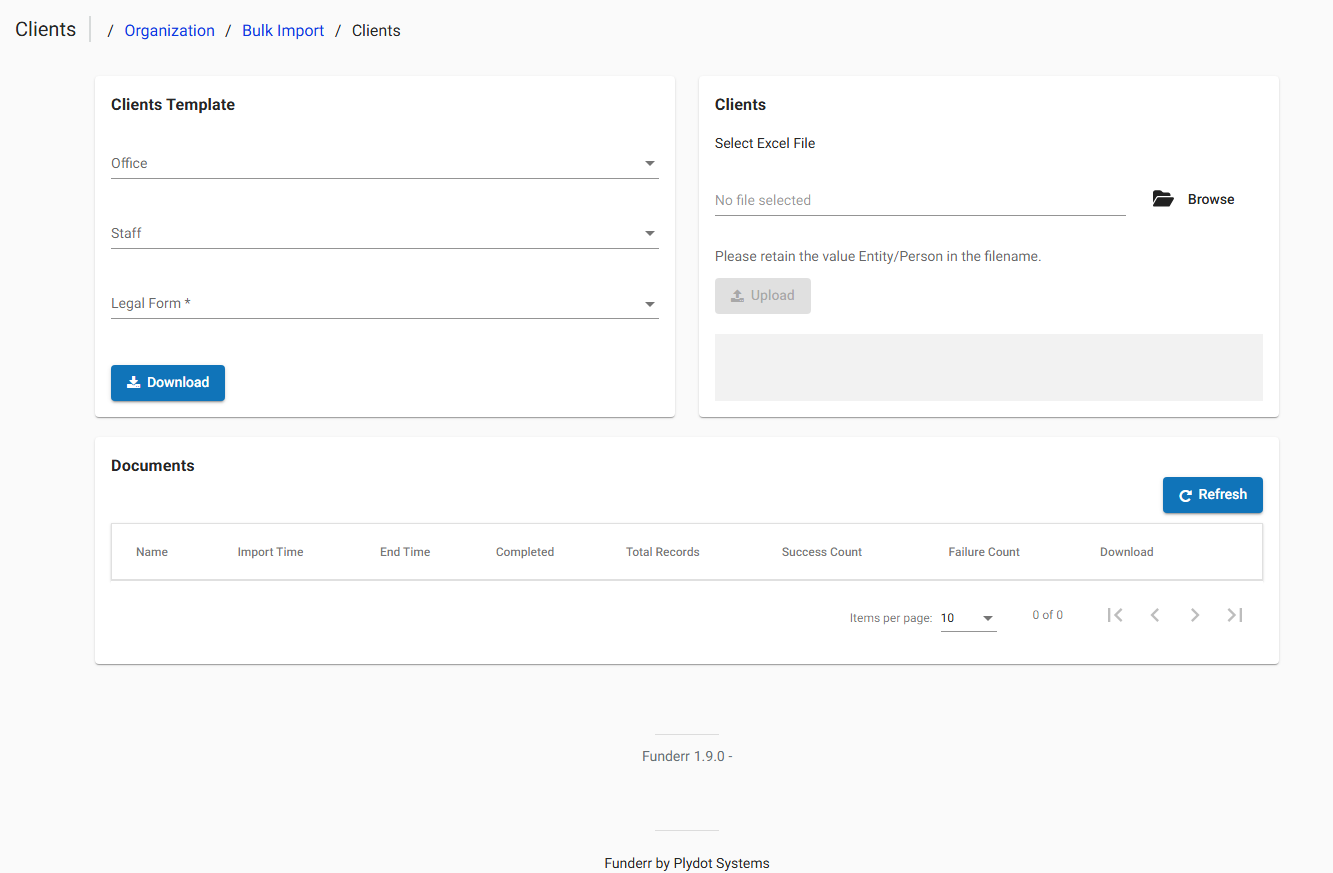Click the upload icon on the Upload button

pyautogui.click(x=737, y=295)
